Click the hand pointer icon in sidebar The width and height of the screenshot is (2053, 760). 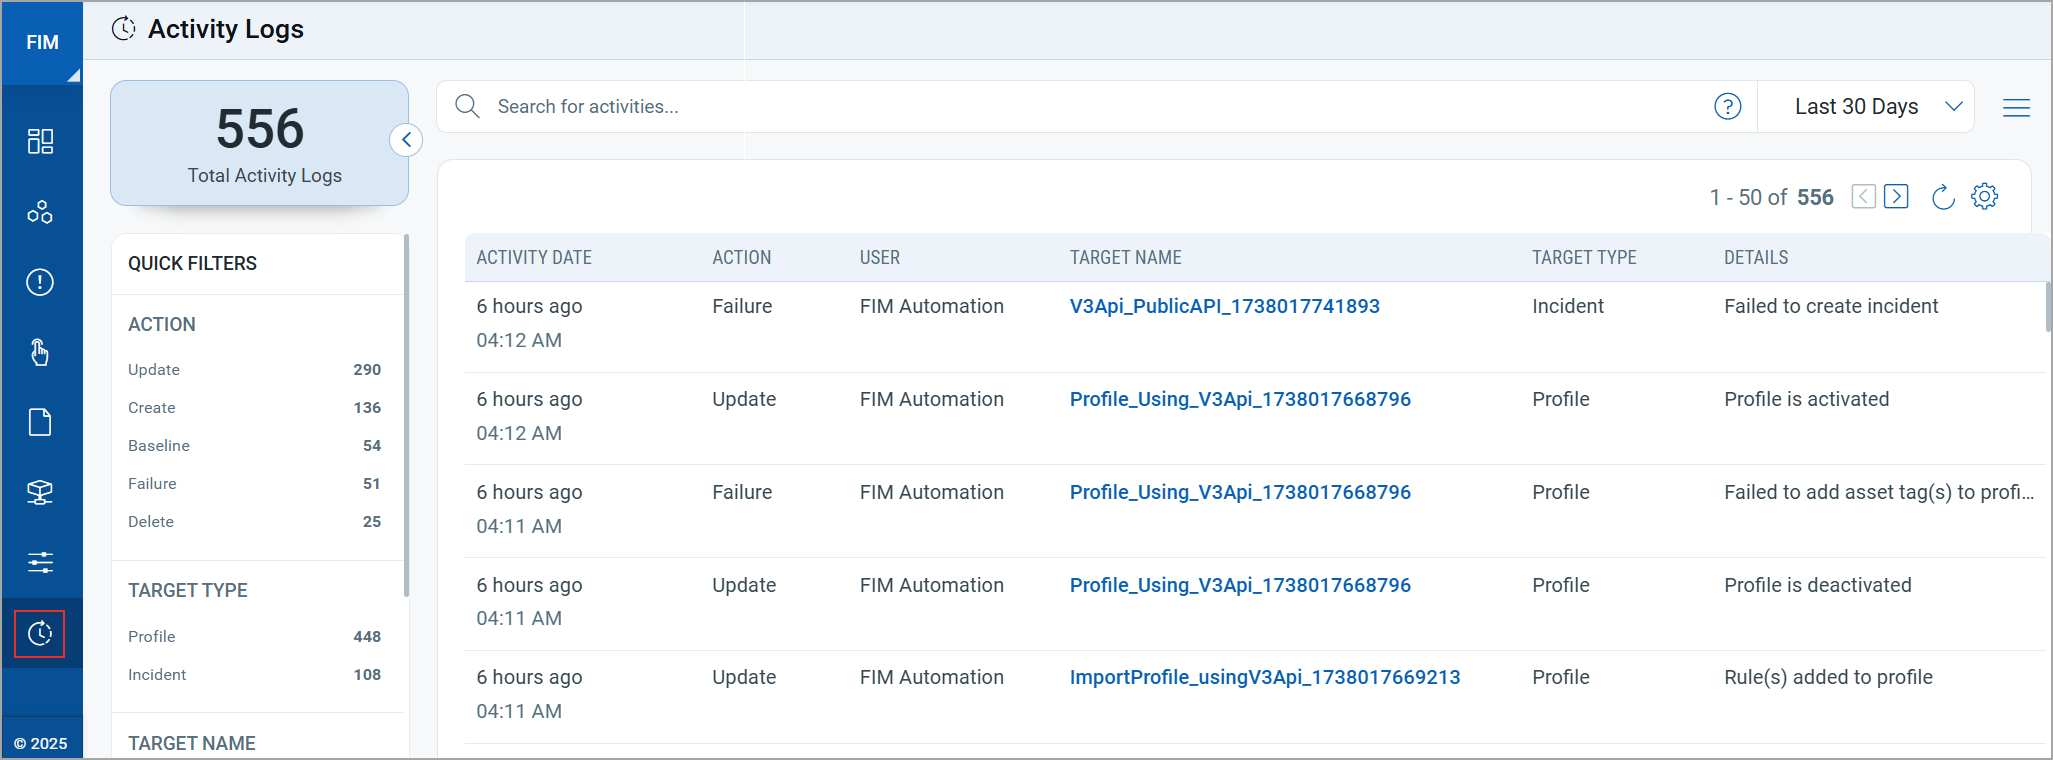[40, 352]
